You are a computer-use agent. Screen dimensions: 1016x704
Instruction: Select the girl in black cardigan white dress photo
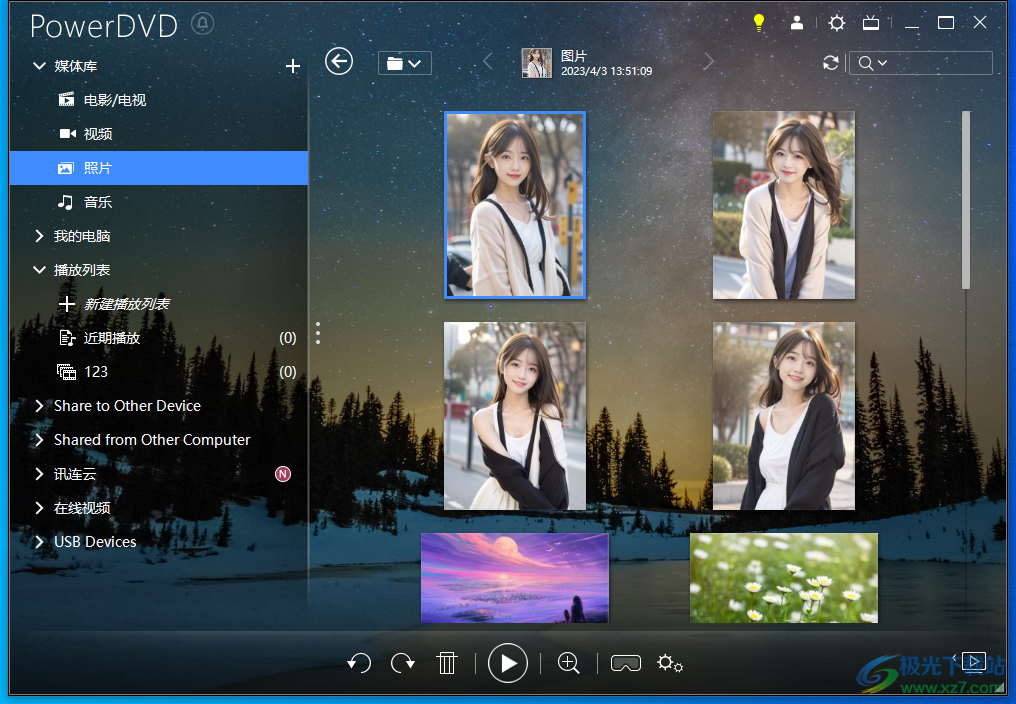coord(784,416)
